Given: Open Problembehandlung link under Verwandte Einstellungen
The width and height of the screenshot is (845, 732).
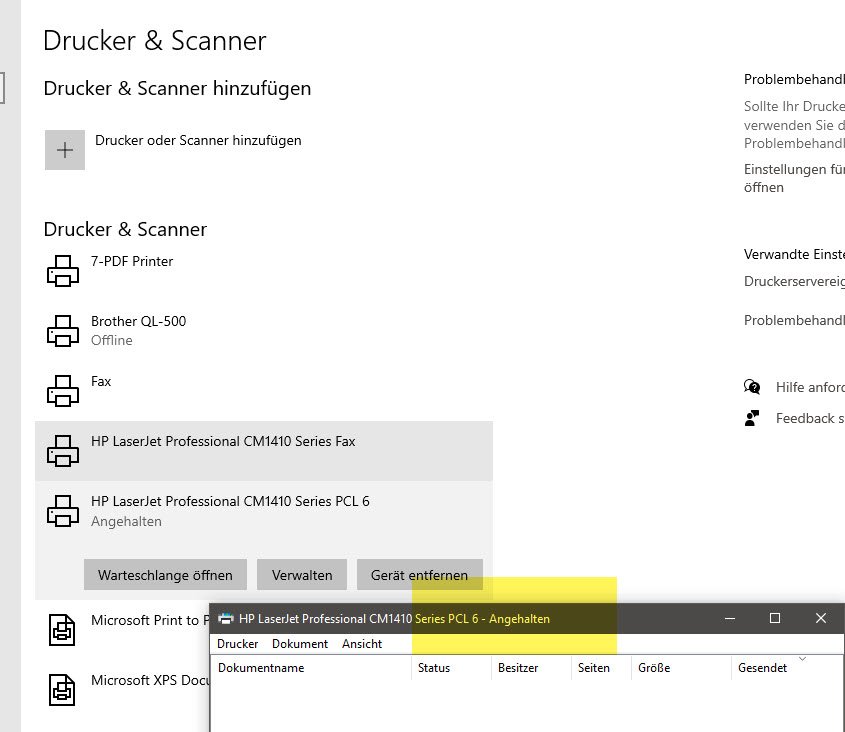Looking at the screenshot, I should click(794, 320).
